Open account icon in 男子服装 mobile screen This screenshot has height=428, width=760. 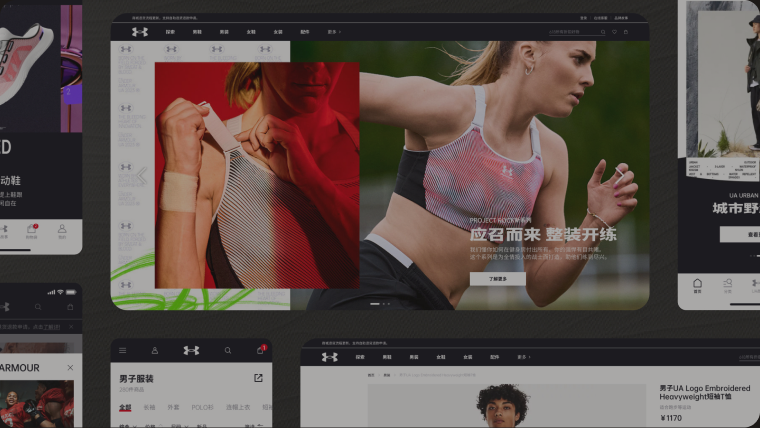(155, 350)
